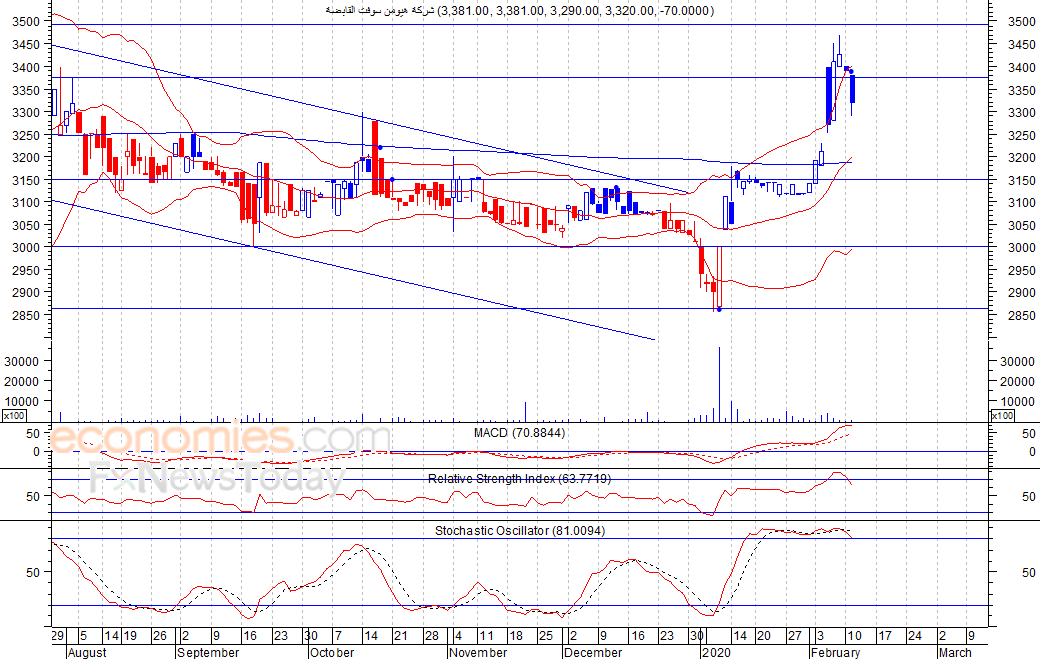Image resolution: width=1040 pixels, height=659 pixels.
Task: Click the December month label
Action: [594, 652]
